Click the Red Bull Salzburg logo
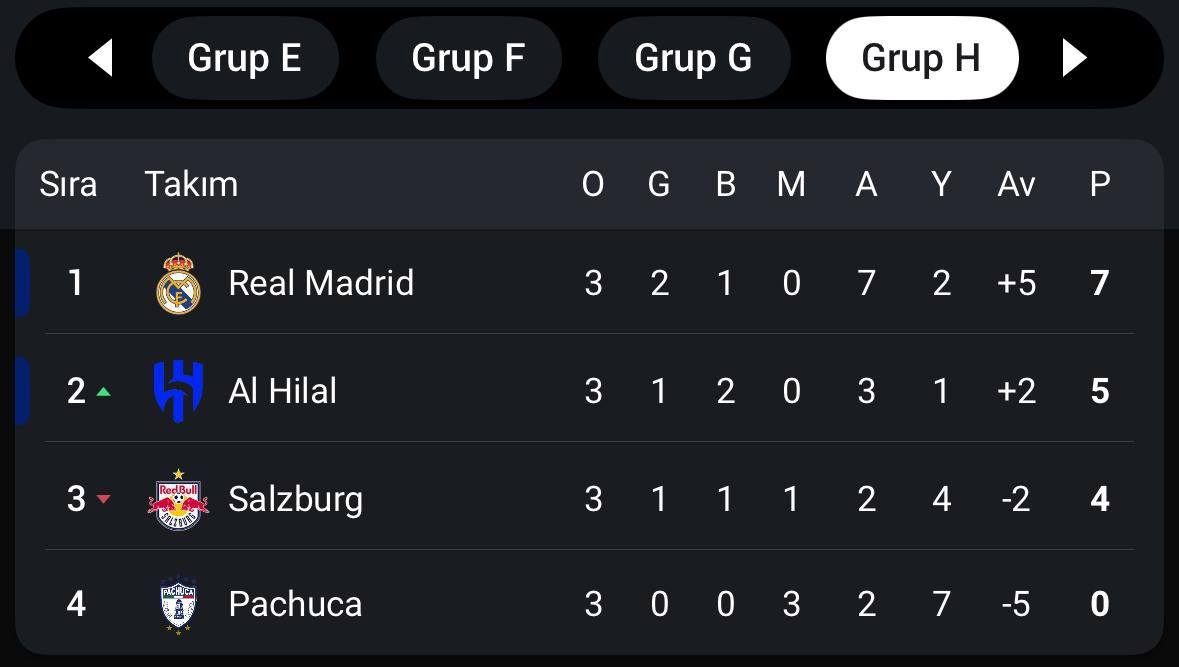The width and height of the screenshot is (1179, 667). coord(178,499)
